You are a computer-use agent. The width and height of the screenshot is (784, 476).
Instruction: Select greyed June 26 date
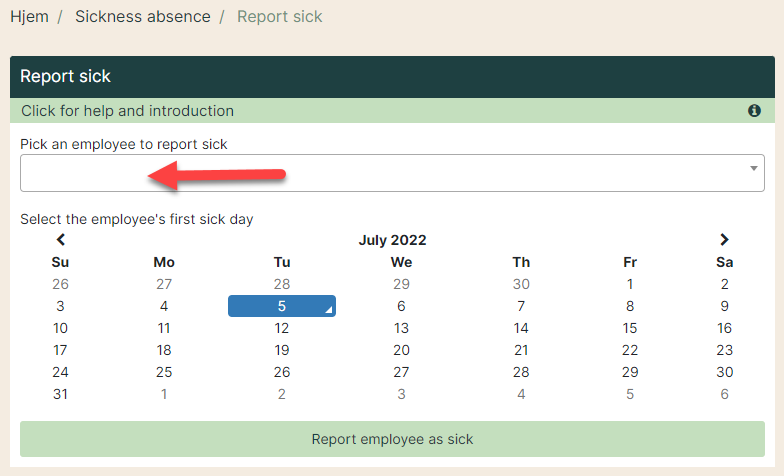click(x=60, y=284)
